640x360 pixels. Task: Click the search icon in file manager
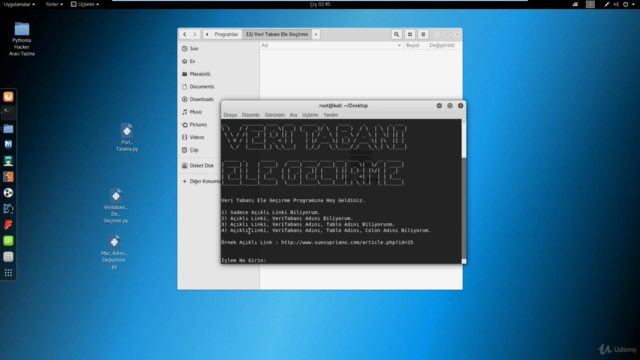click(396, 34)
